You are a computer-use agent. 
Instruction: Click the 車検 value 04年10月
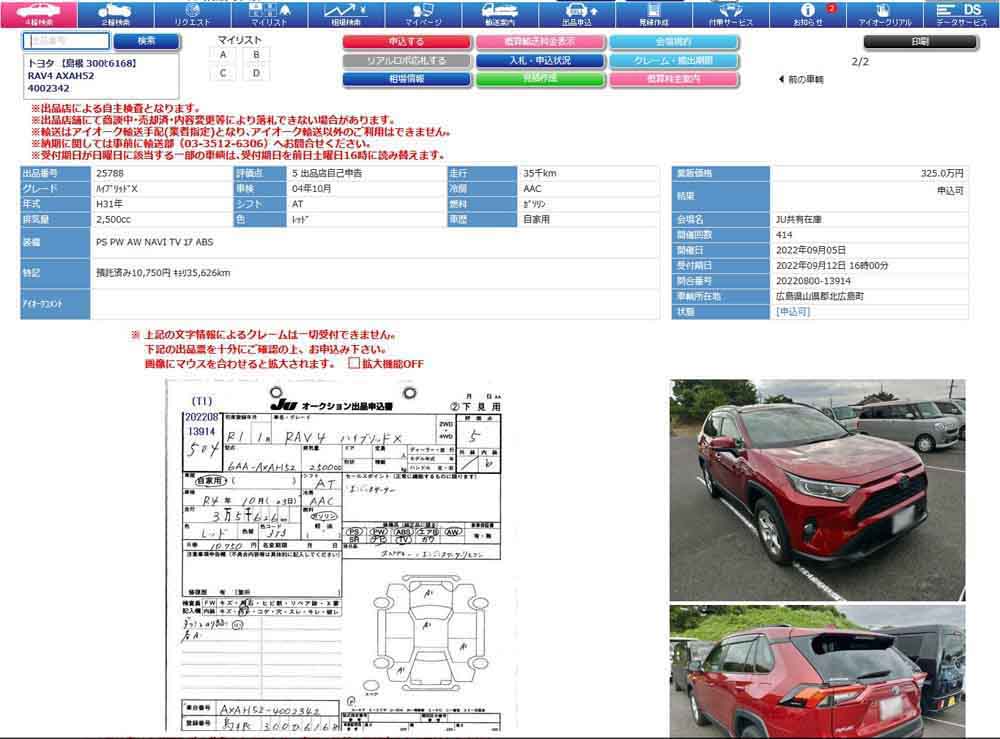tap(311, 189)
